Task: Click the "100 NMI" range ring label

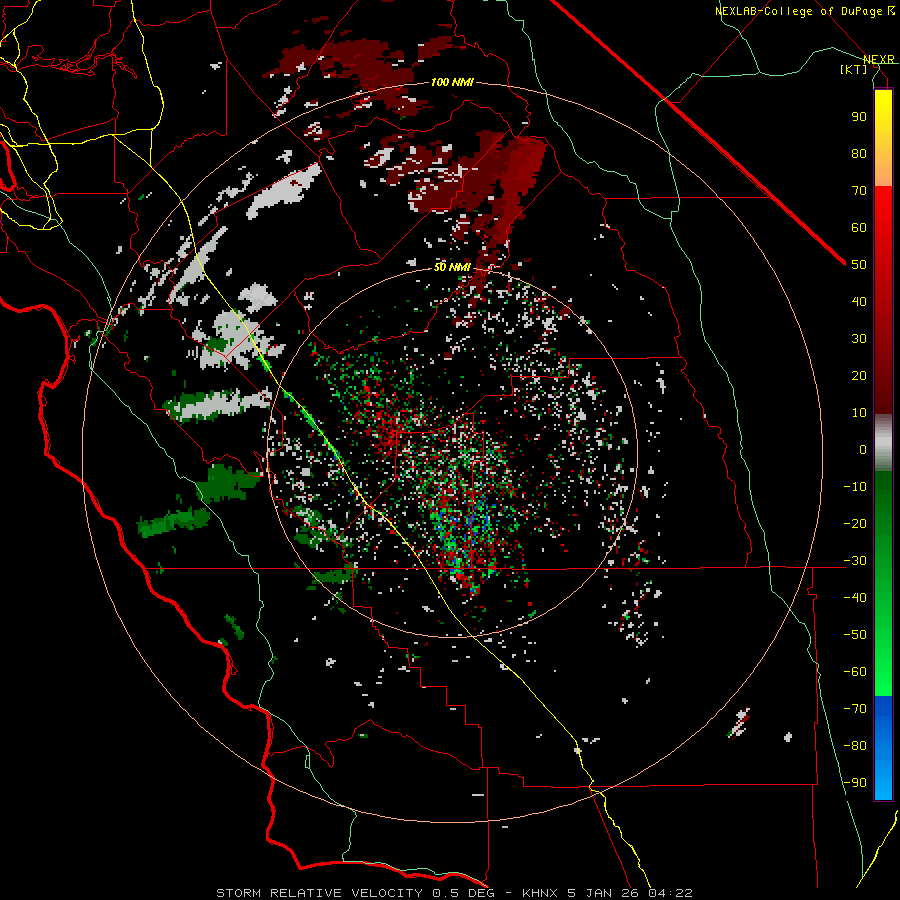Action: 452,83
